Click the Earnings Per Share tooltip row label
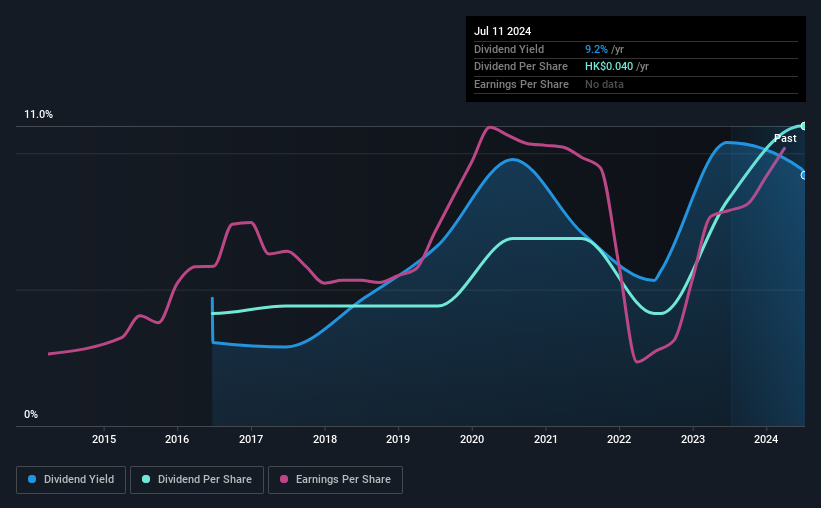This screenshot has height=508, width=821. click(x=521, y=84)
